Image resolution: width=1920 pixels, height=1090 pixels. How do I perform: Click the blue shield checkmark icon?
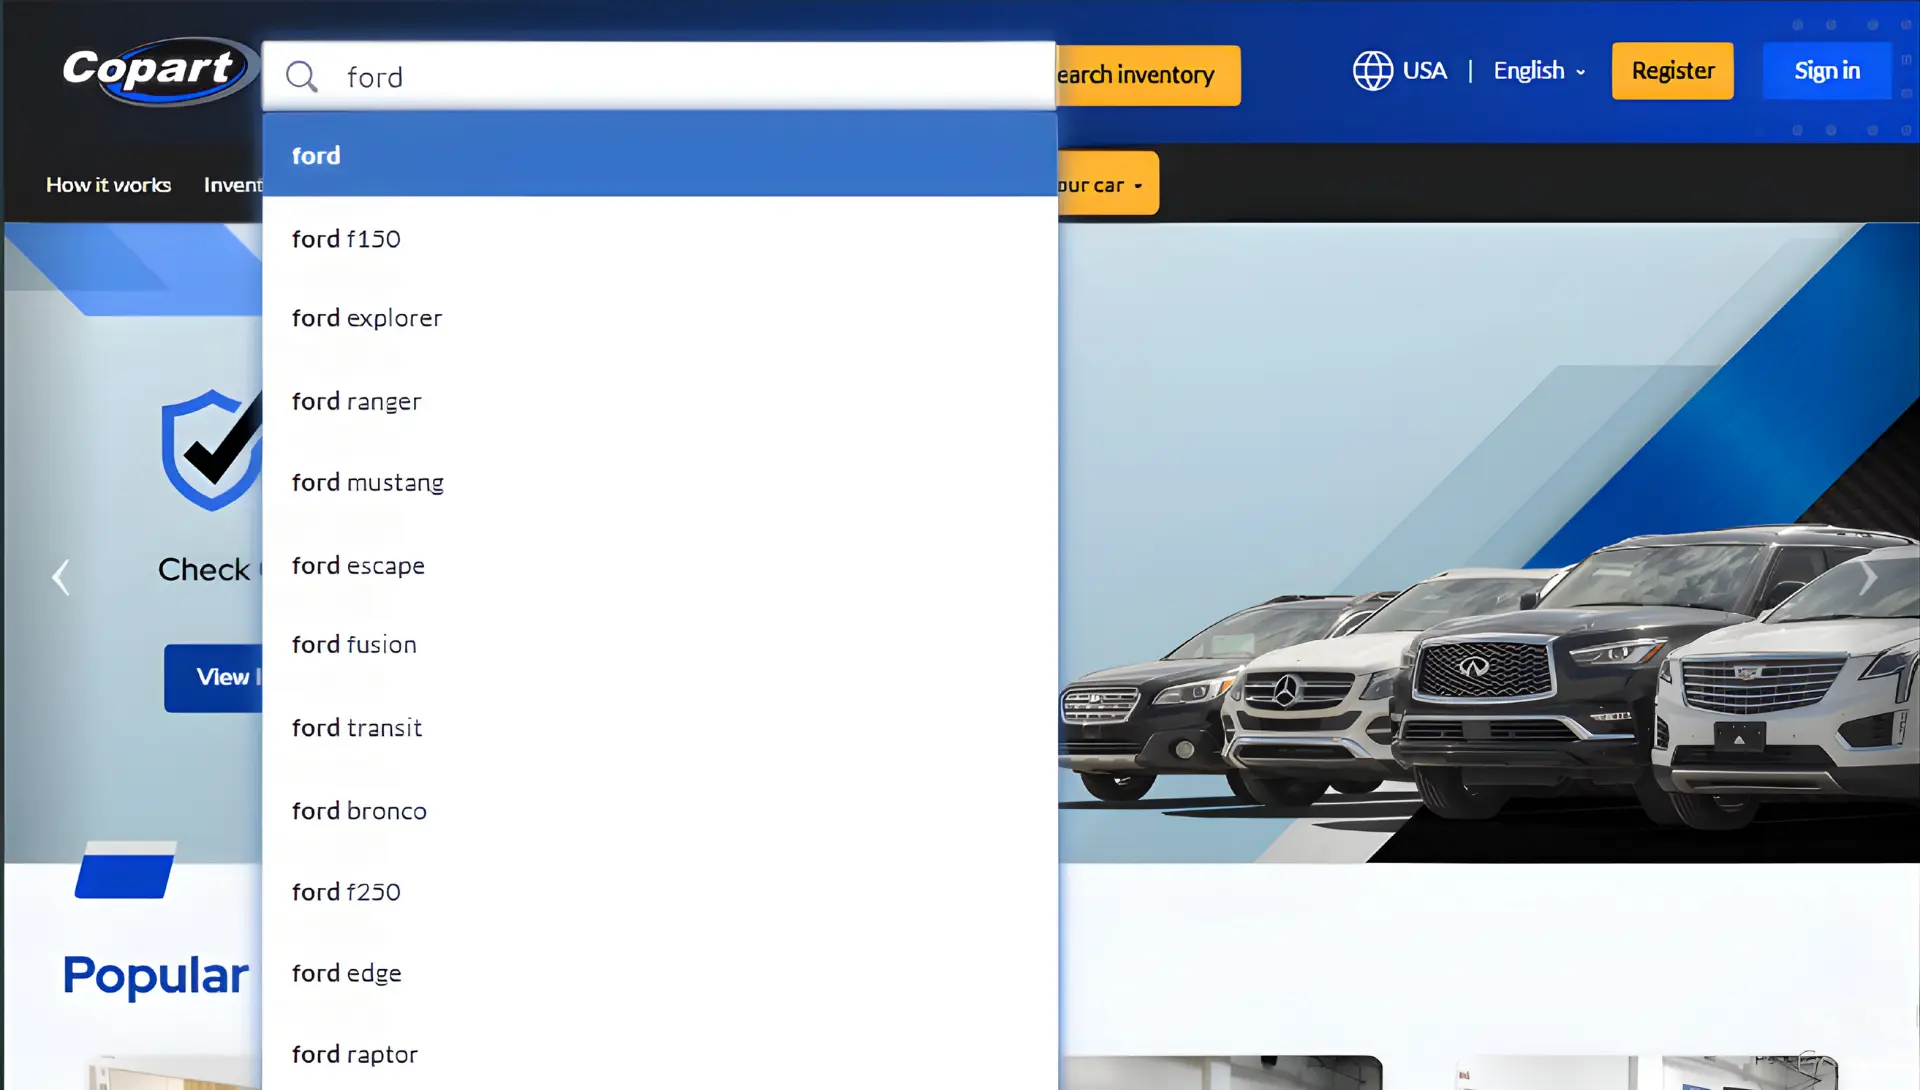pos(212,450)
